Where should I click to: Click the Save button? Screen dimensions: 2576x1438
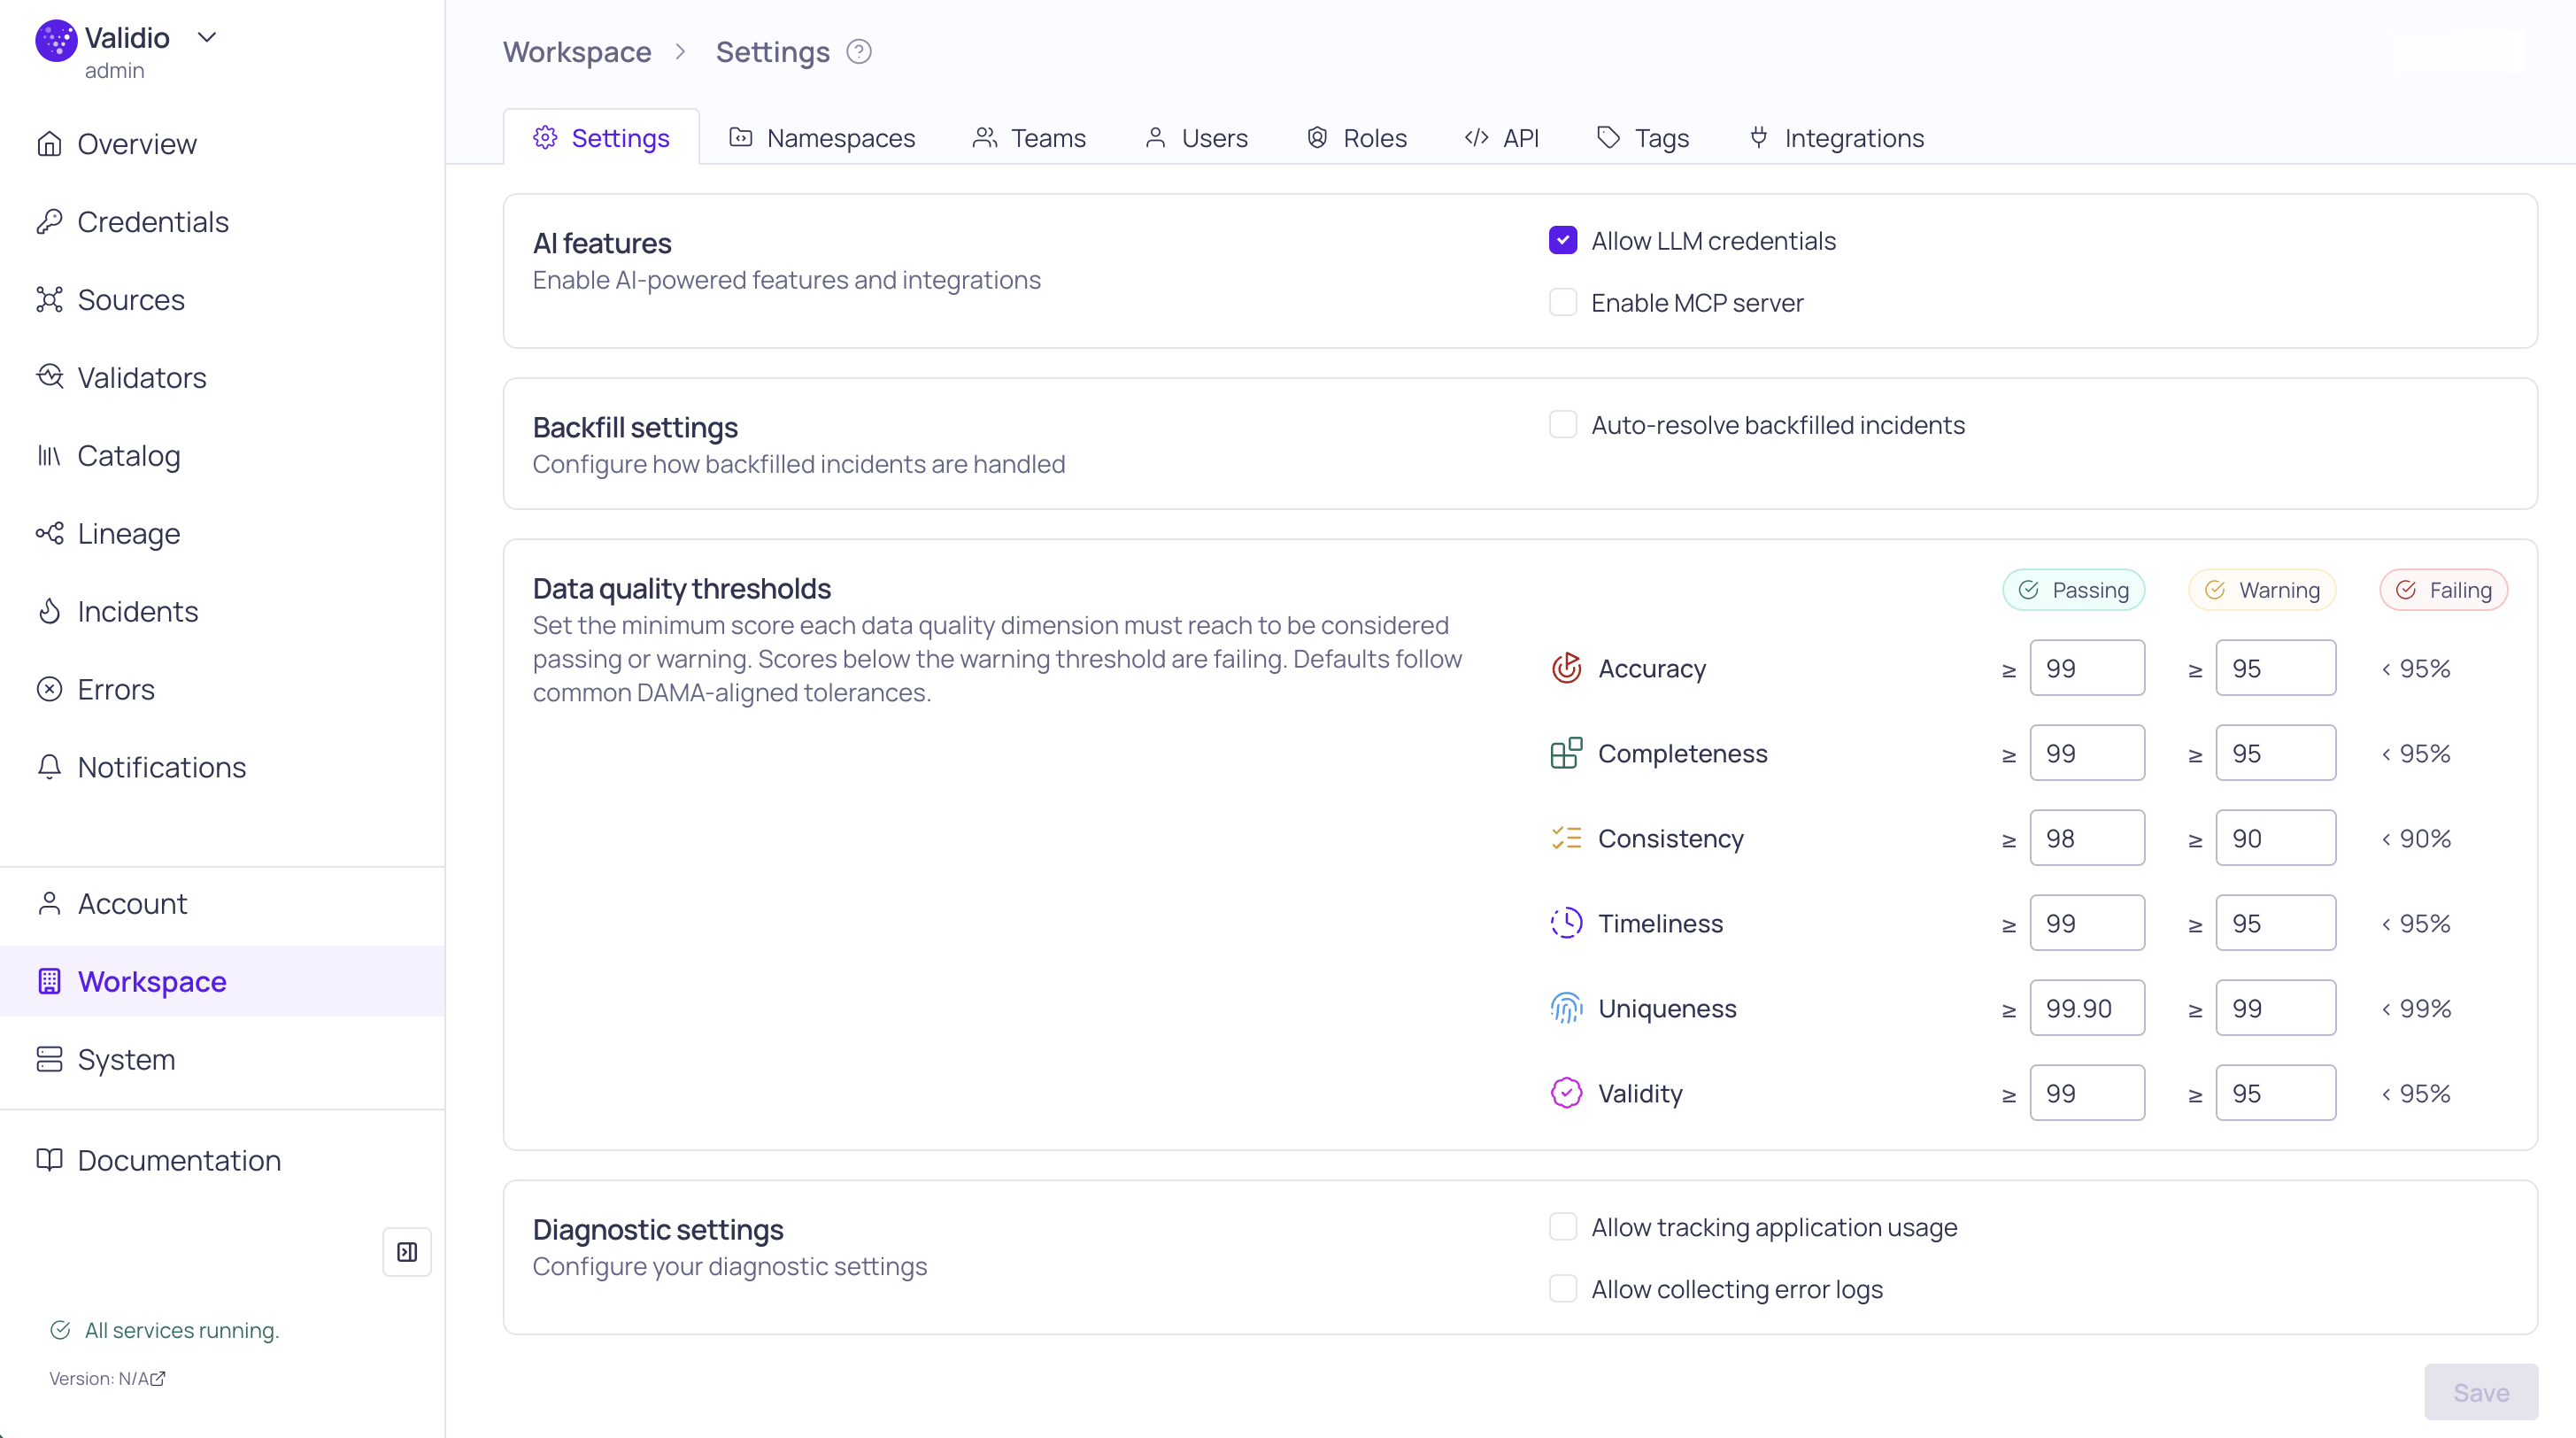tap(2481, 1392)
